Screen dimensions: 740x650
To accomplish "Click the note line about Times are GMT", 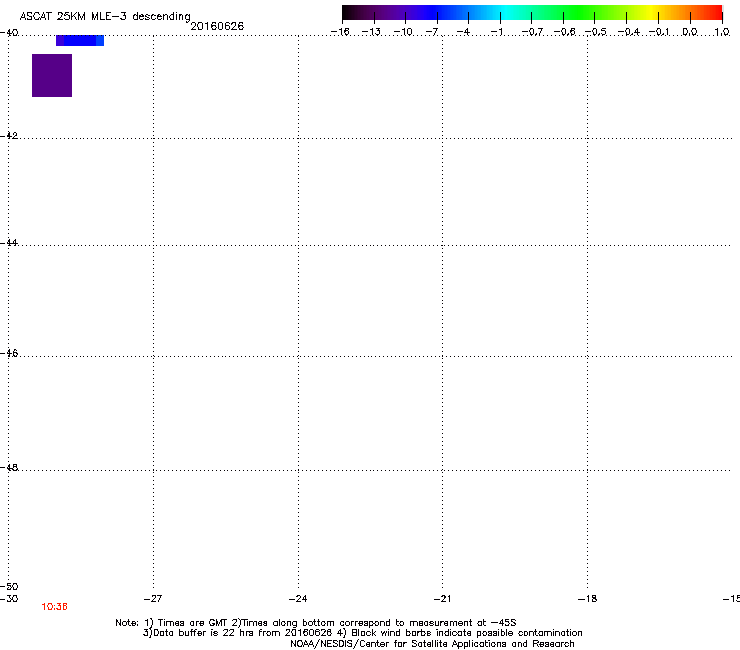I will click(316, 623).
